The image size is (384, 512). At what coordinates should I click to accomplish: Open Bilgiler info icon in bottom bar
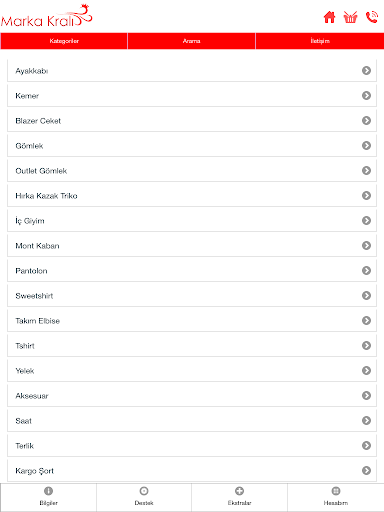point(48,491)
